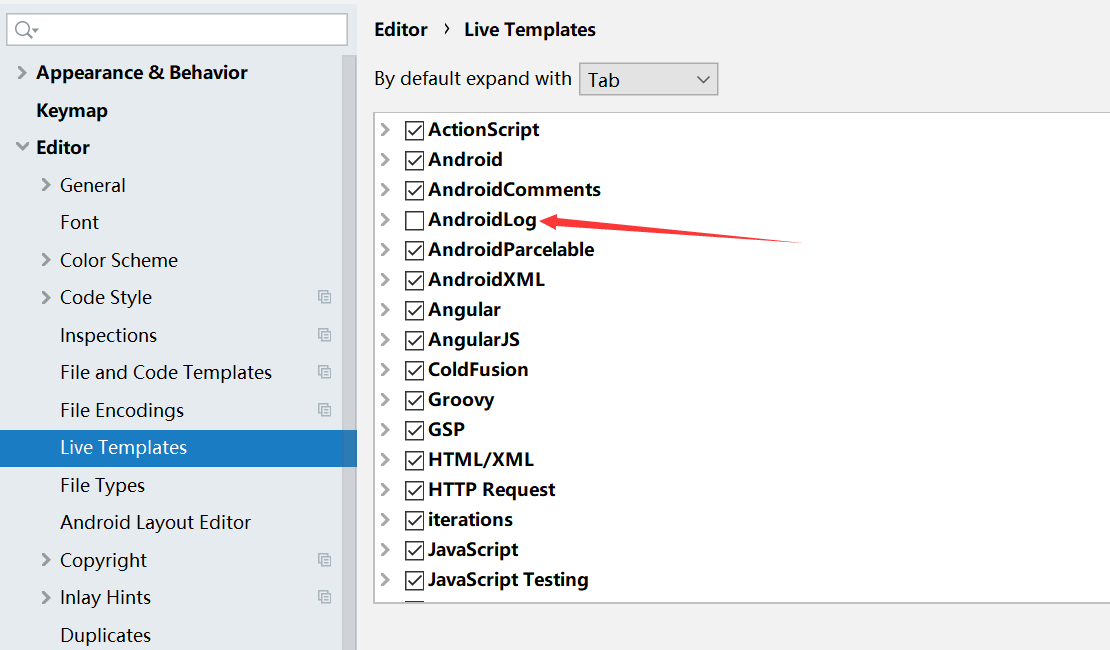Open the 'expand with' Tab dropdown
This screenshot has width=1110, height=650.
[648, 80]
